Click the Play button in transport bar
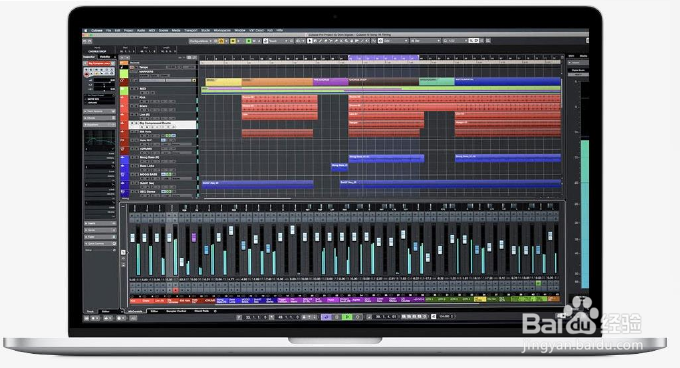Screen dimensions: 680x368 coord(347,317)
